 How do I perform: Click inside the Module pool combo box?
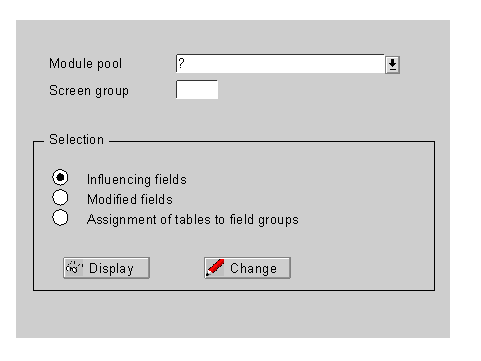pos(280,63)
